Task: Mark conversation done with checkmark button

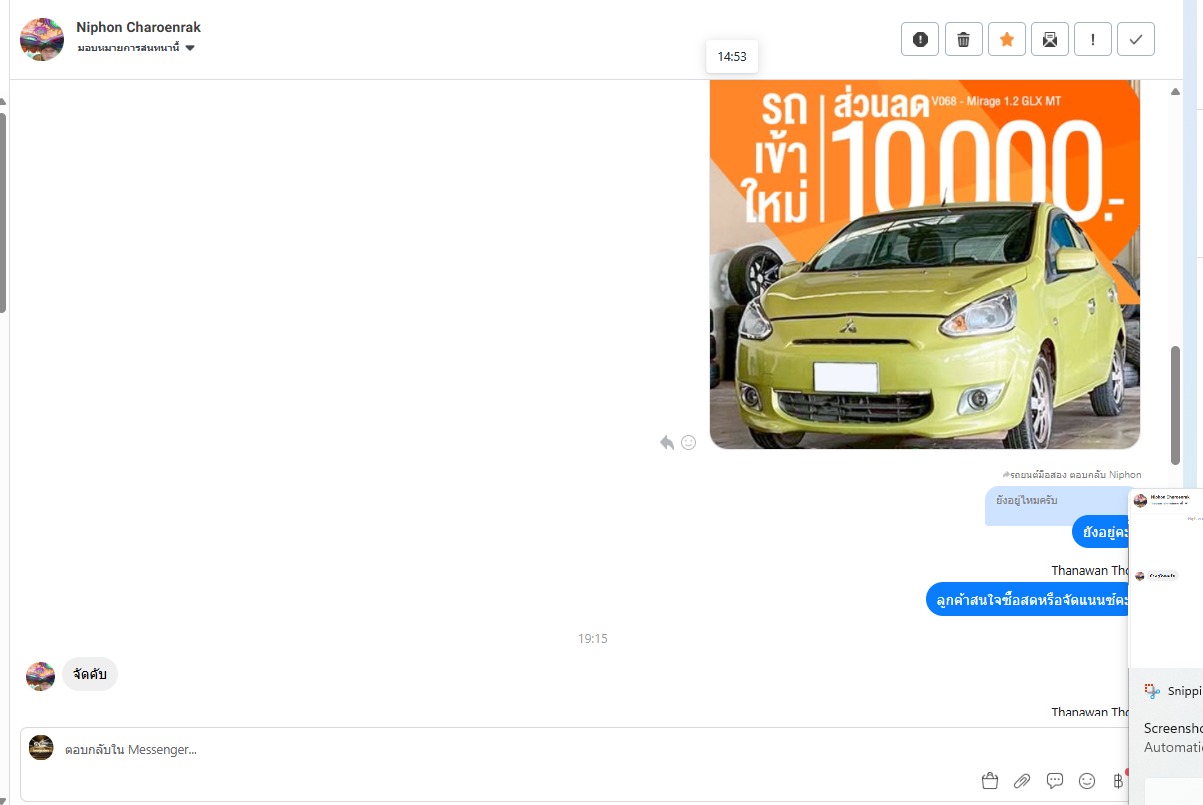Action: point(1135,39)
